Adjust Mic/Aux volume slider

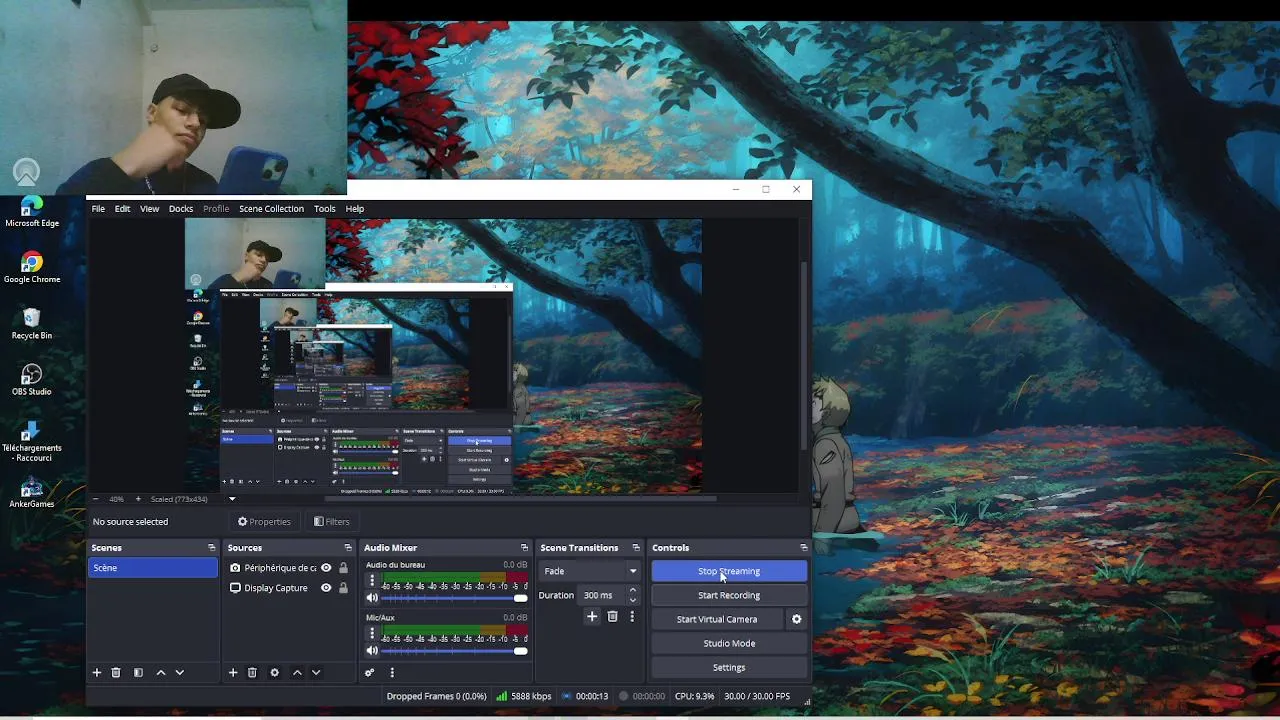[455, 651]
